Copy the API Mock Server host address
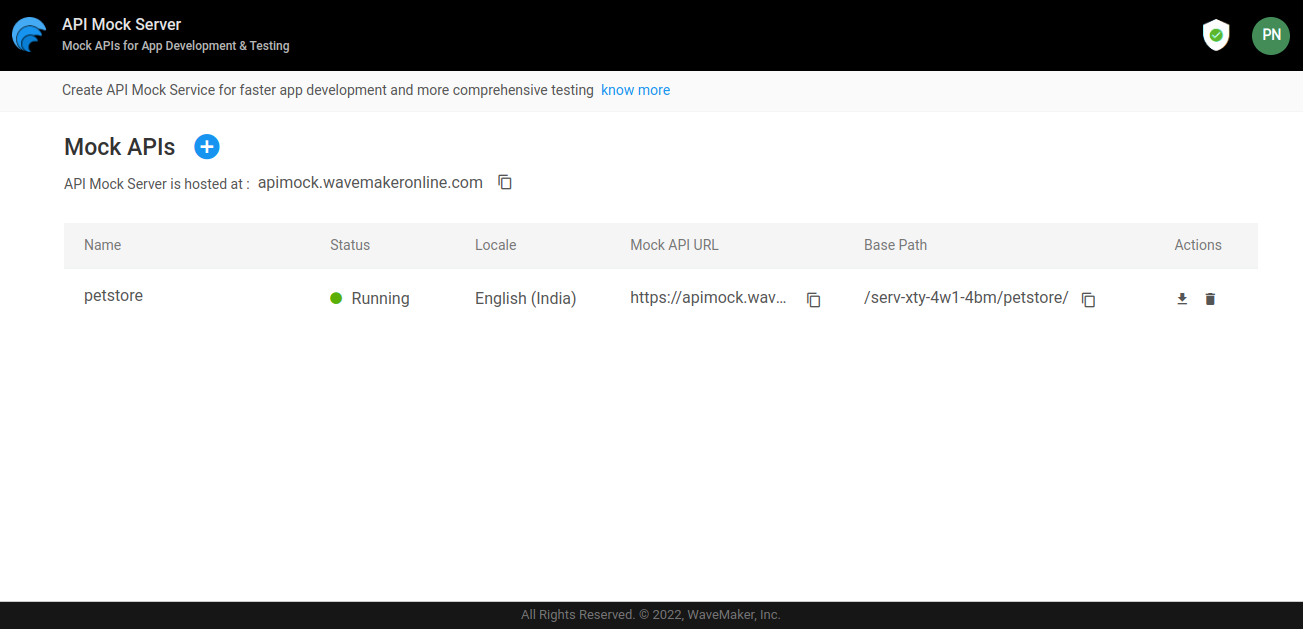1303x629 pixels. pyautogui.click(x=505, y=183)
